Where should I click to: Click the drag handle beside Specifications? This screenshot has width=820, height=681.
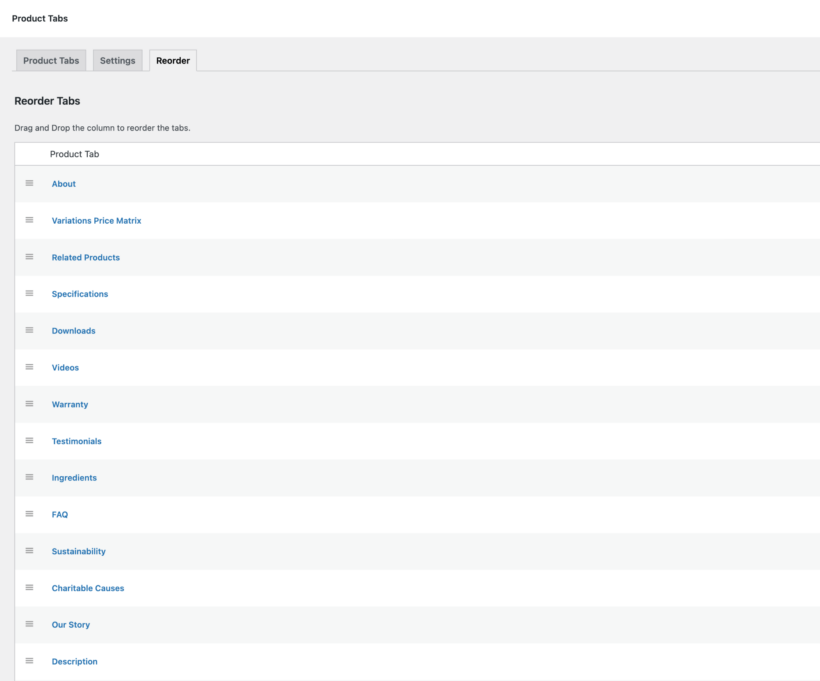point(29,293)
